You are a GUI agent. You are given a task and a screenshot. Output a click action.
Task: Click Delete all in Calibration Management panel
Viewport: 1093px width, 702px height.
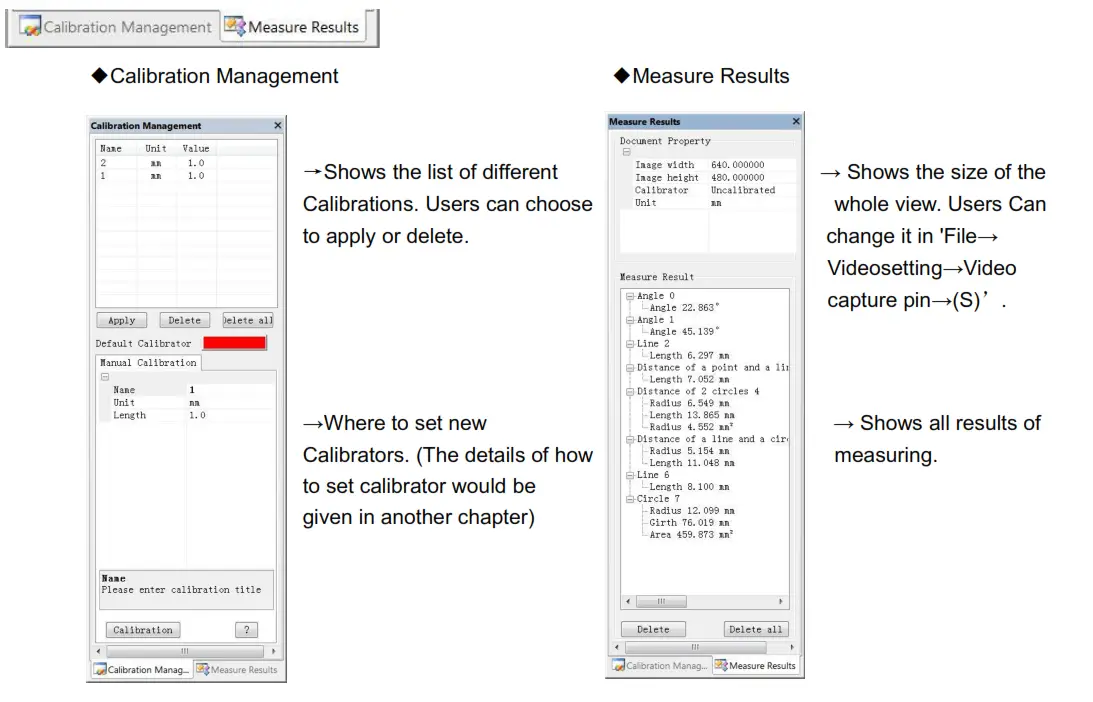pyautogui.click(x=247, y=320)
